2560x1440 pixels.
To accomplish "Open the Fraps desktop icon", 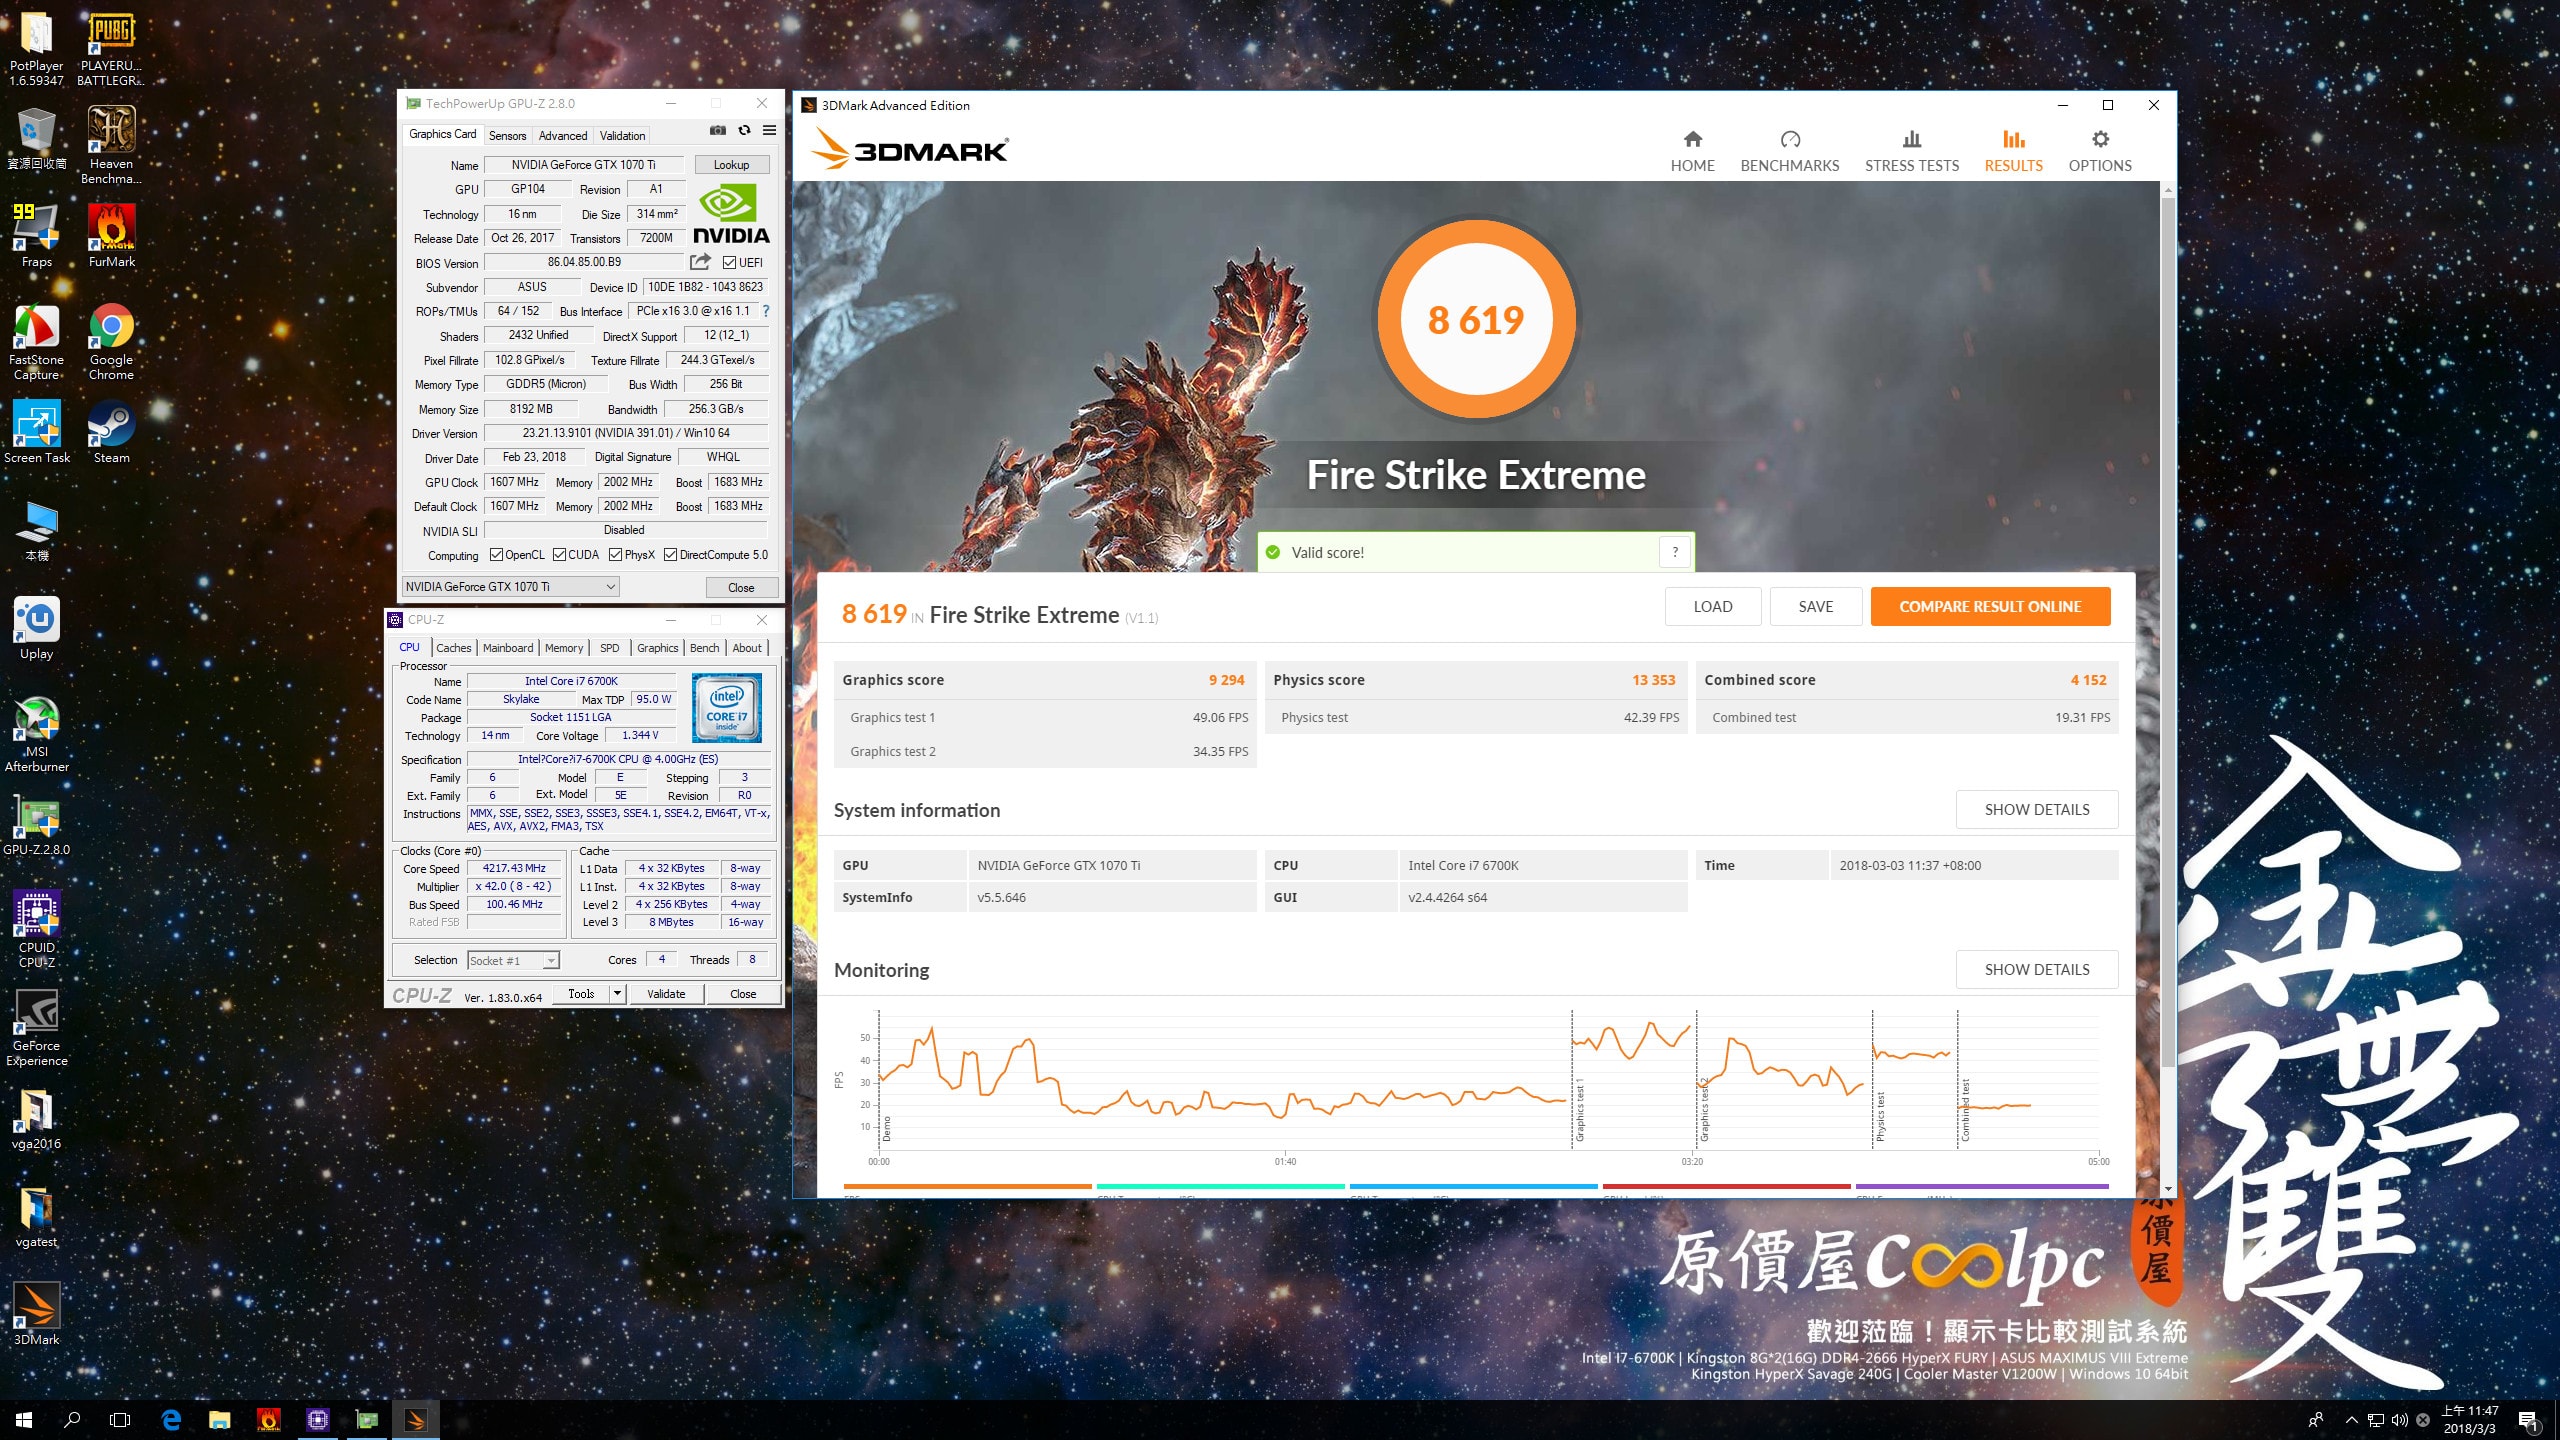I will (x=37, y=236).
